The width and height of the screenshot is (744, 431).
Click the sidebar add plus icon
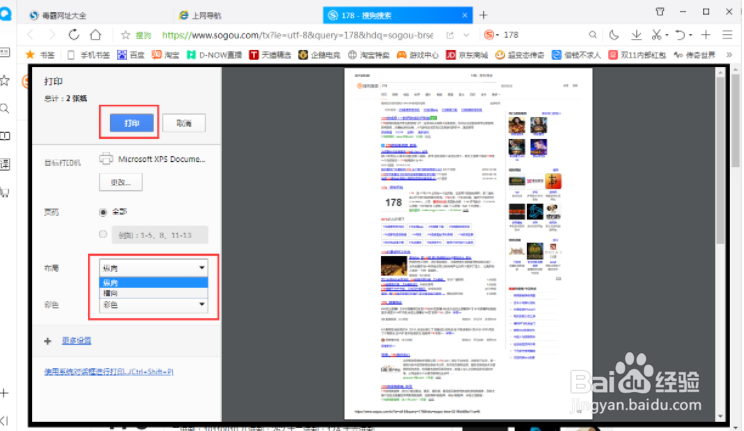click(4, 393)
